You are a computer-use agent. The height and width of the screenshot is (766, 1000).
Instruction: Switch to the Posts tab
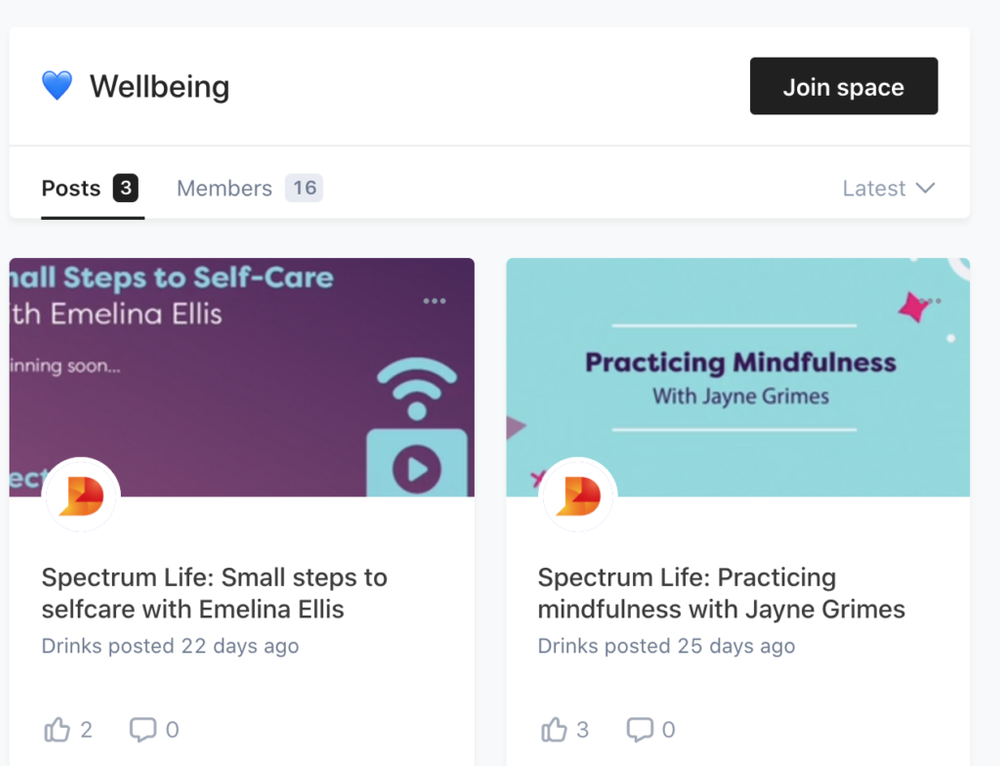tap(90, 188)
